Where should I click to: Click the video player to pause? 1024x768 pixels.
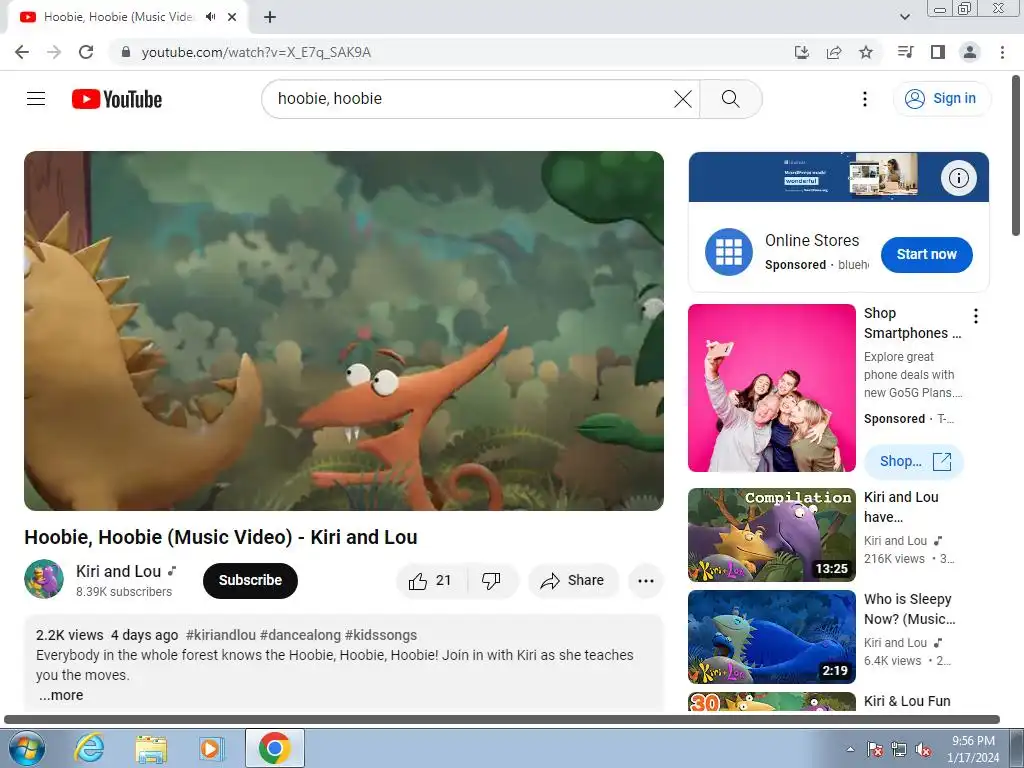(x=344, y=331)
